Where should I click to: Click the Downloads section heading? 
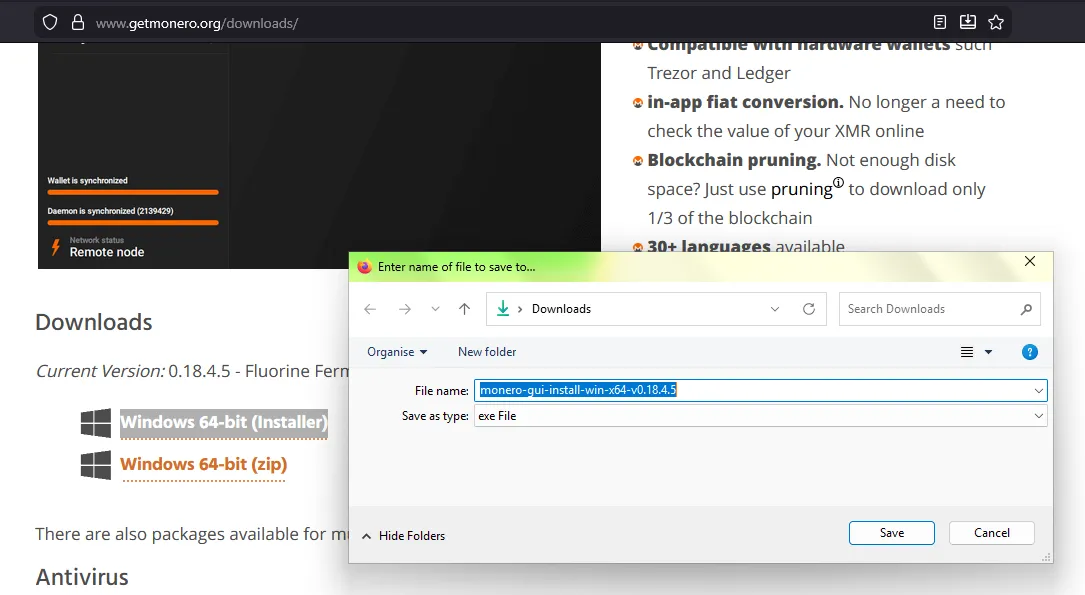coord(93,322)
